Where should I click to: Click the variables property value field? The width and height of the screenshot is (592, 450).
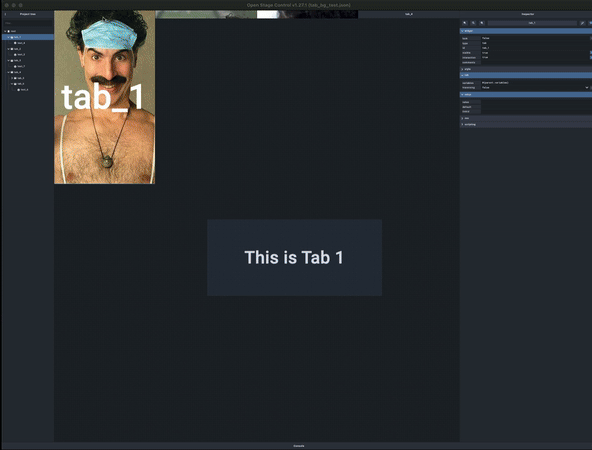click(x=535, y=83)
